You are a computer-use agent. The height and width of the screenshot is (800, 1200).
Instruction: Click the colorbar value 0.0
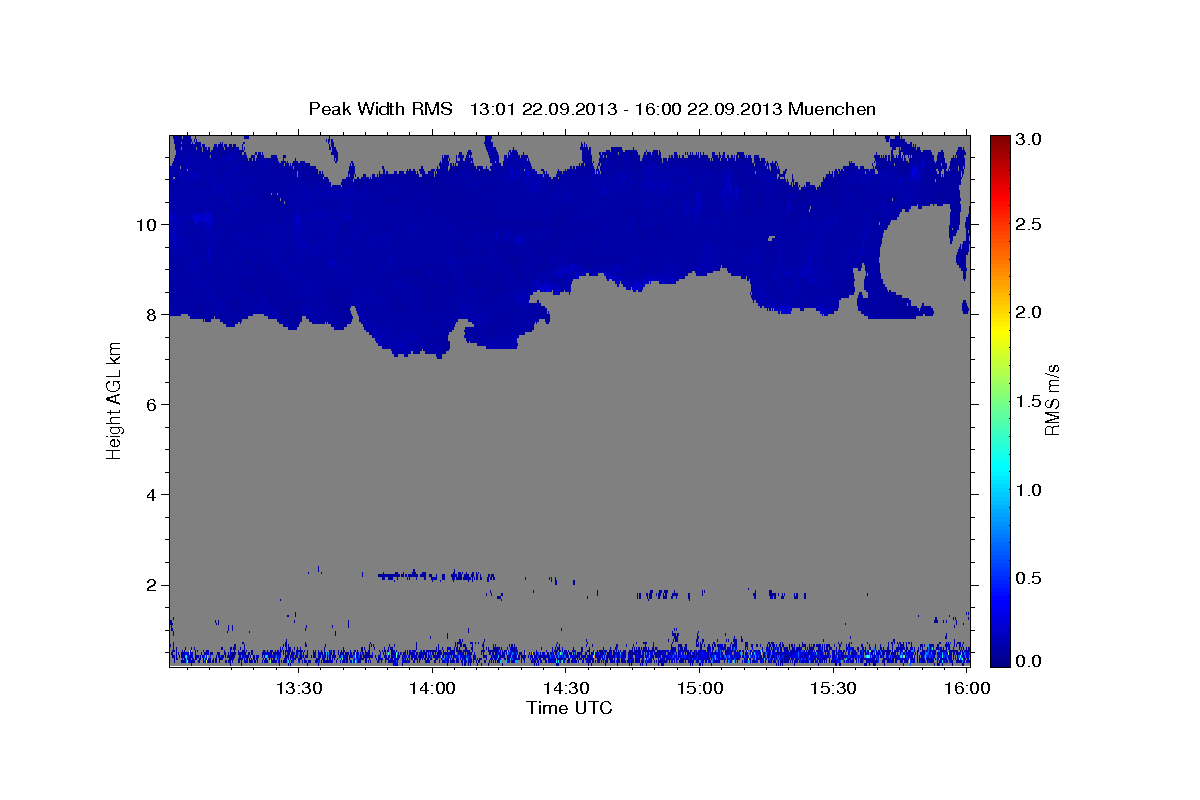coord(1029,661)
